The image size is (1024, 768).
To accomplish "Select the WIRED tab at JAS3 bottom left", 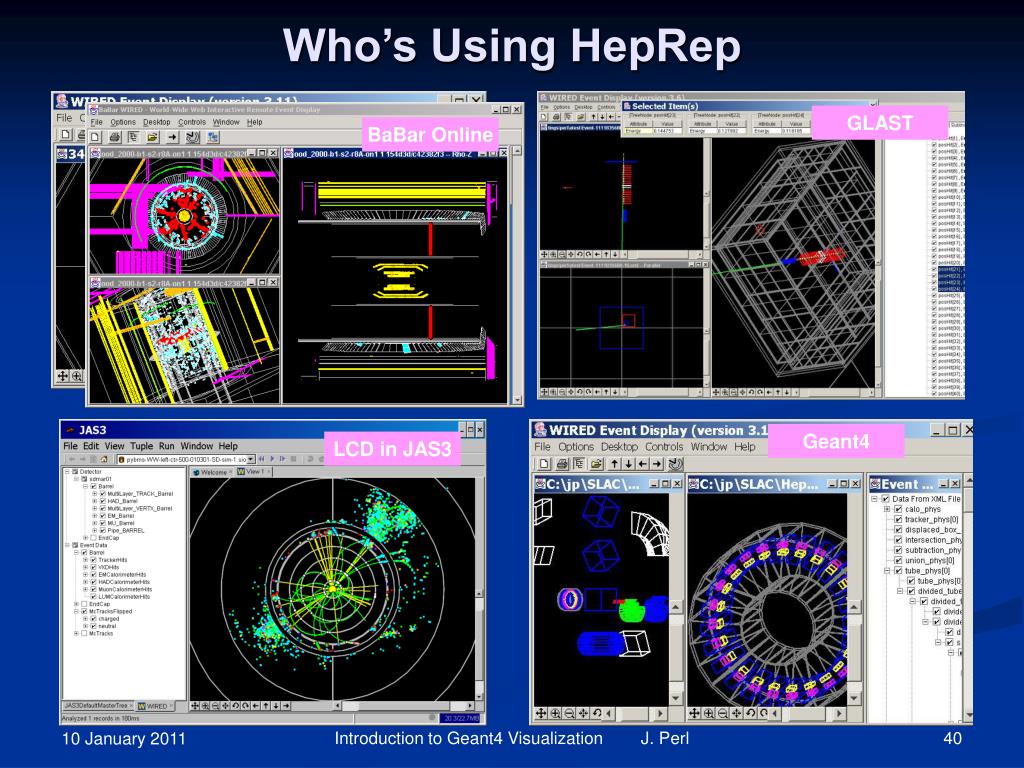I will (x=154, y=706).
